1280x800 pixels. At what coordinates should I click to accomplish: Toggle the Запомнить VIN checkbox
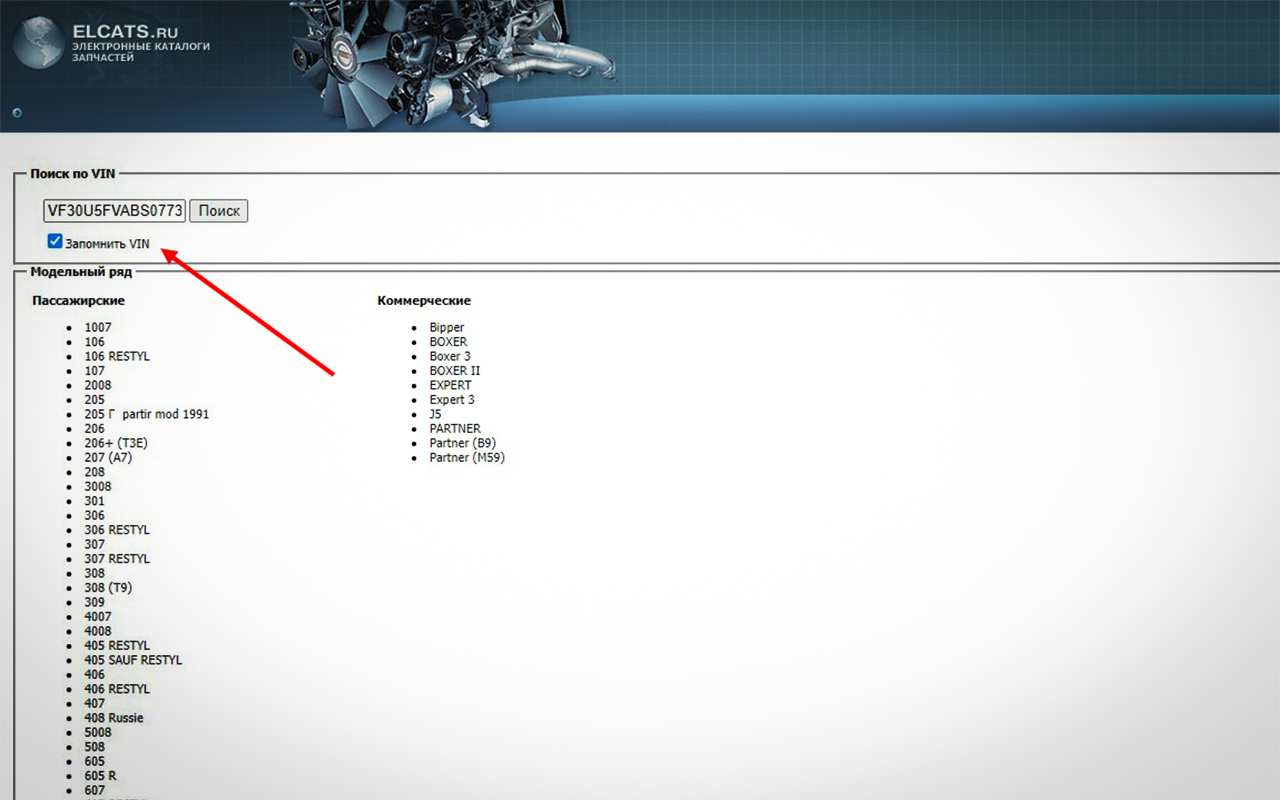tap(55, 242)
